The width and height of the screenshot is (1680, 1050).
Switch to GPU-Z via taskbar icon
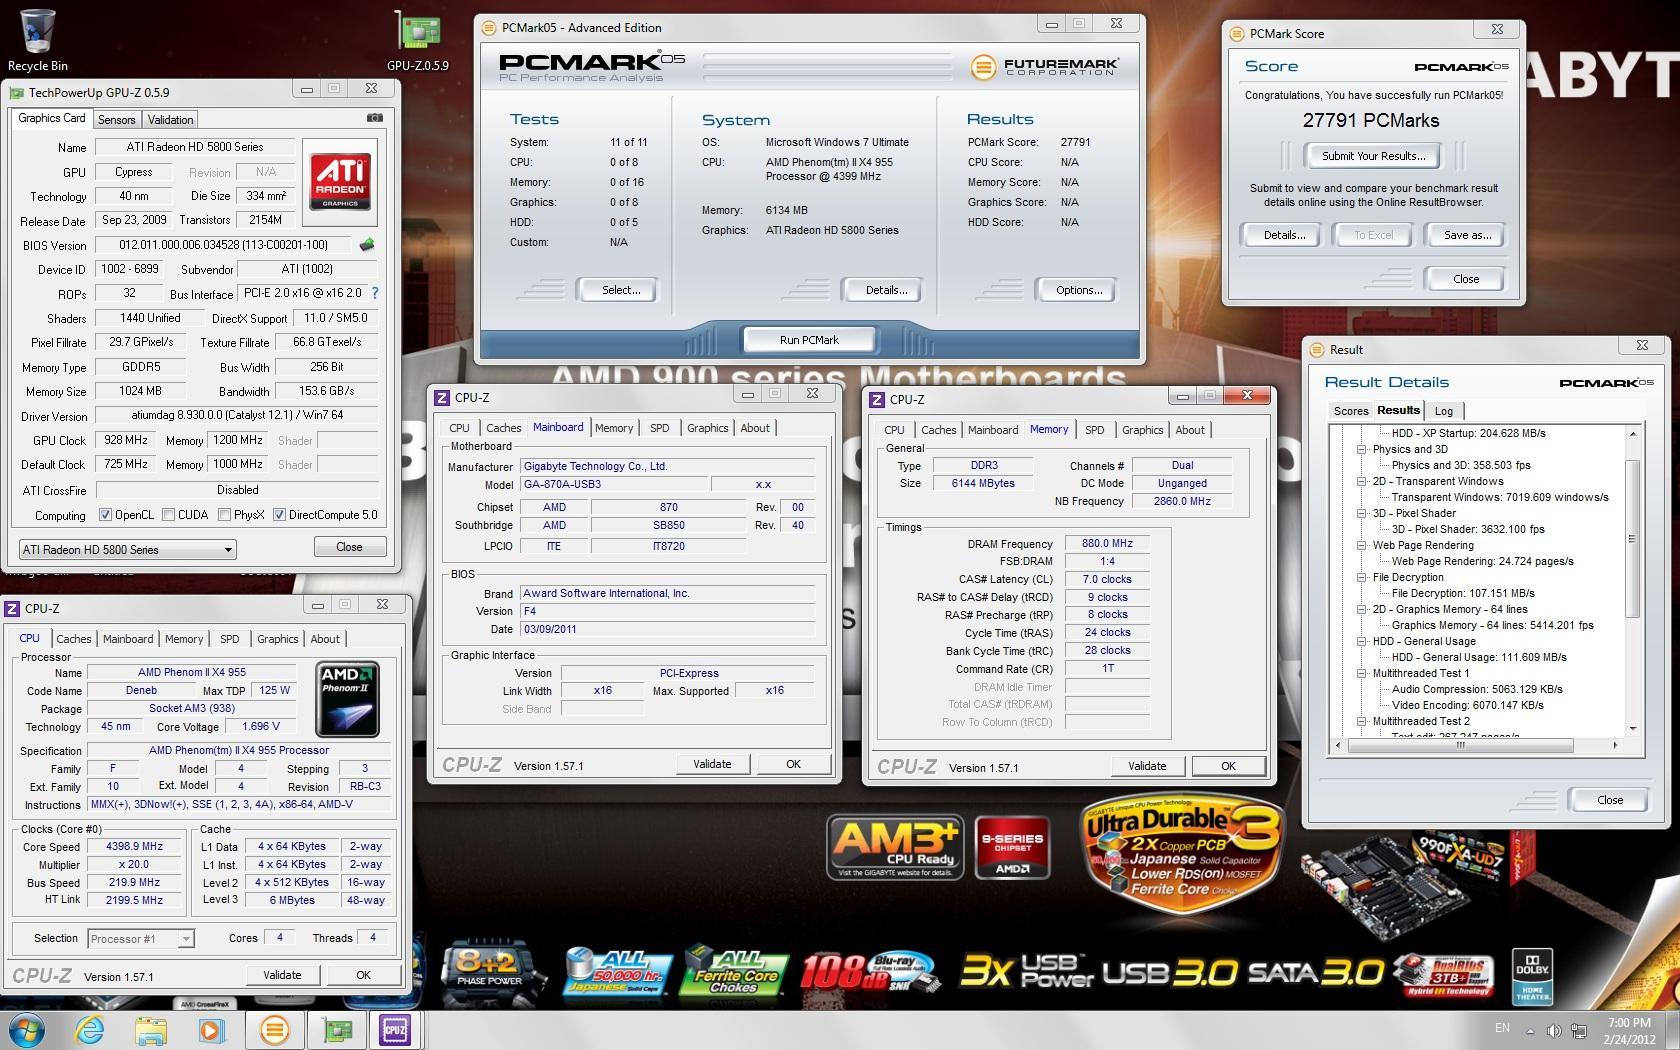[336, 1029]
